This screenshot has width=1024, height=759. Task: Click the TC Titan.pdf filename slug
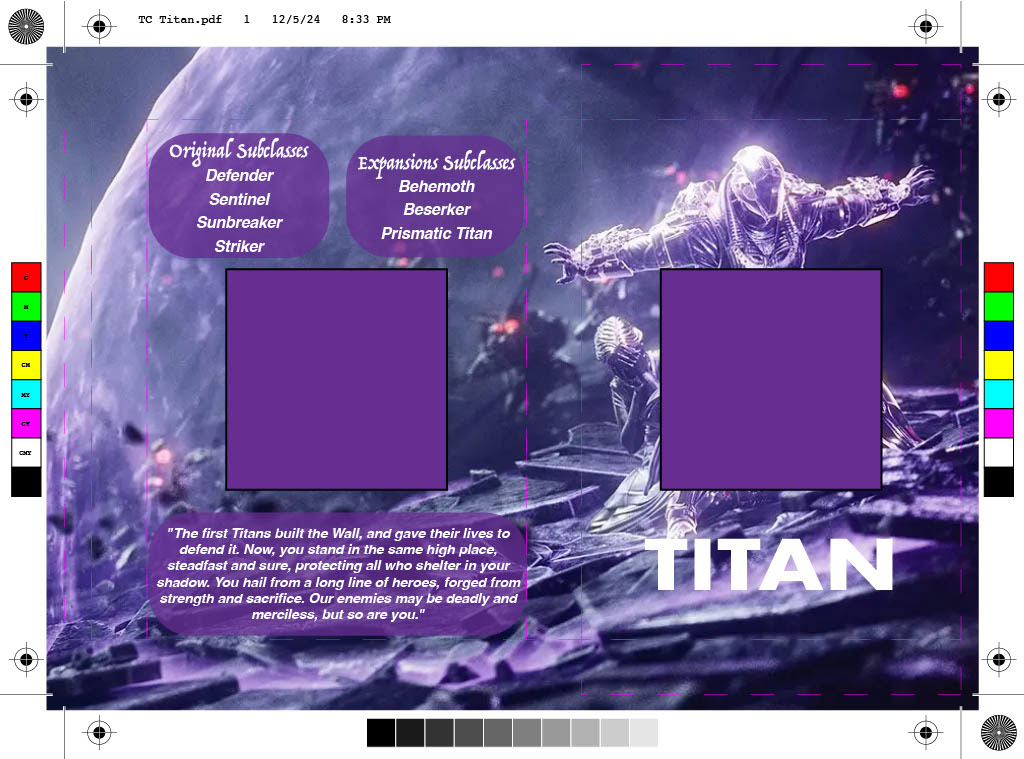pyautogui.click(x=180, y=19)
